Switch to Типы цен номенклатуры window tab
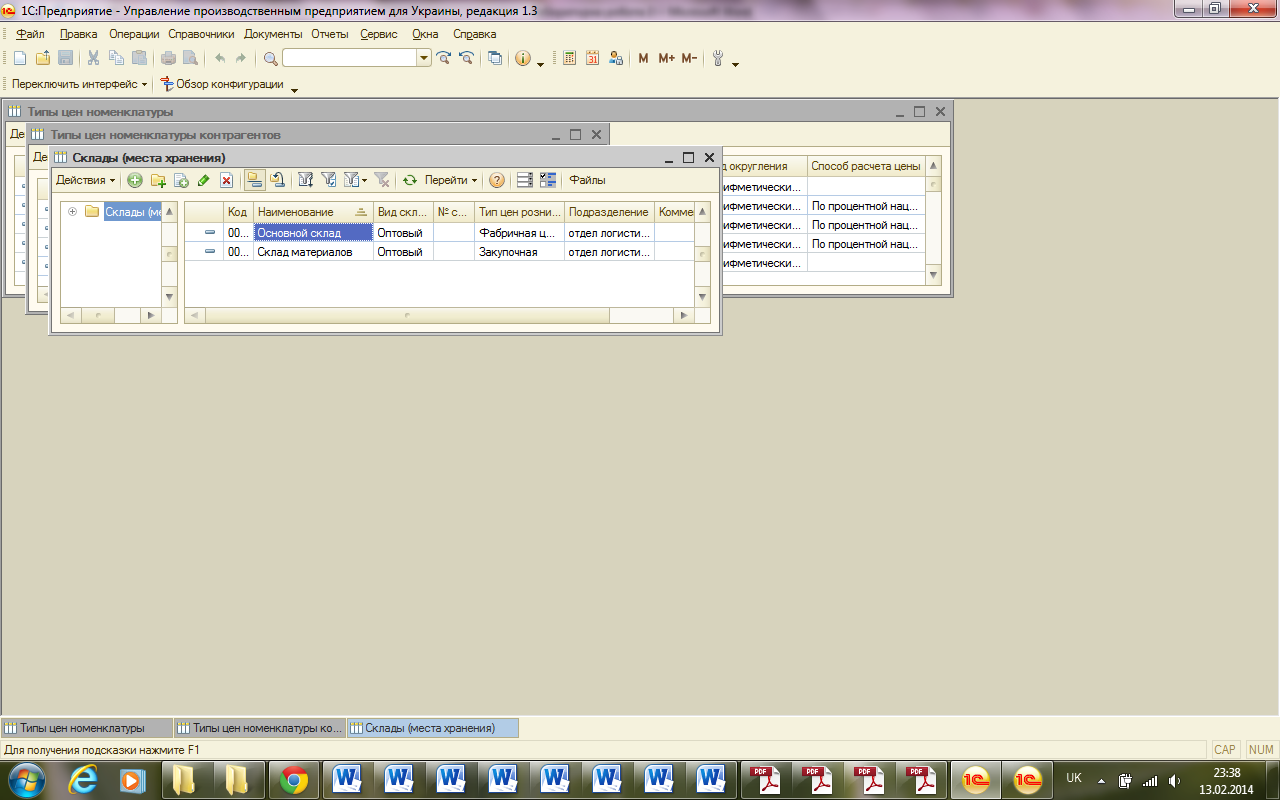Screen dimensions: 1280x800 87,728
